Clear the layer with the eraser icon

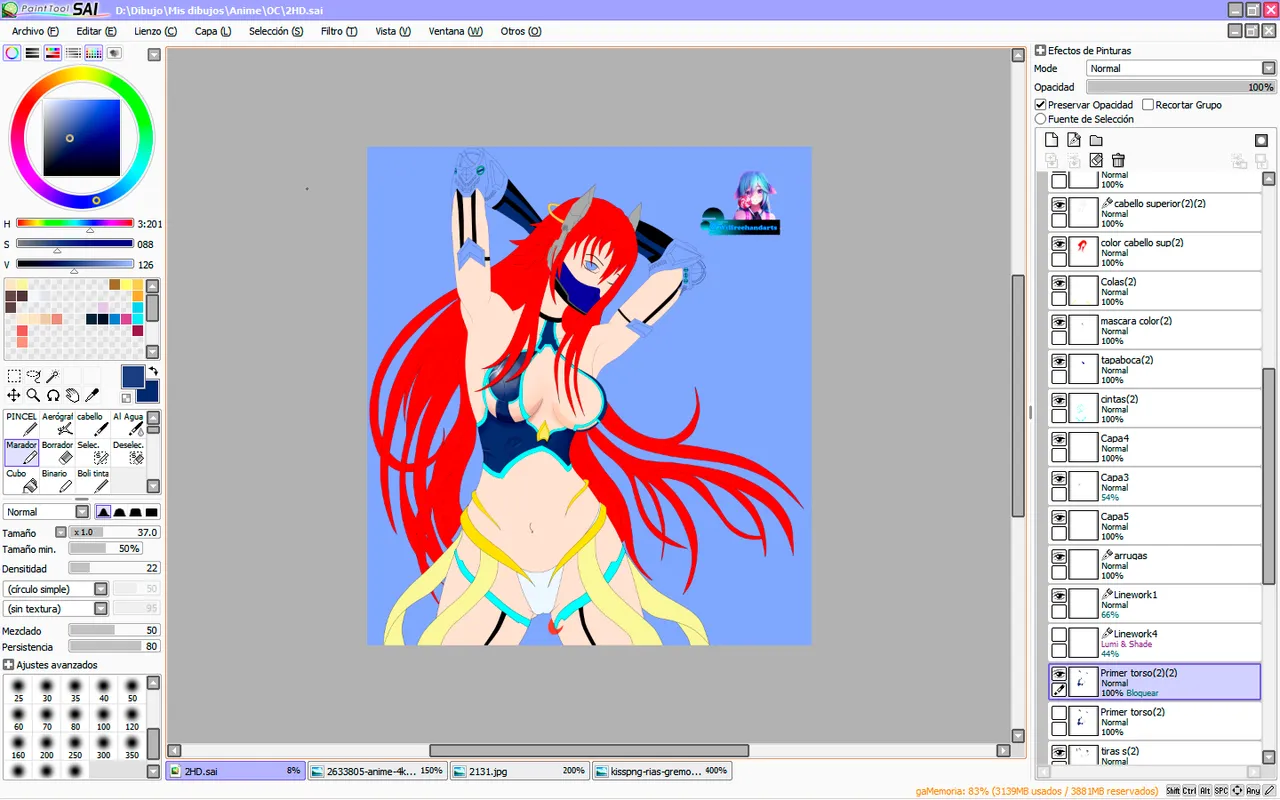[1096, 160]
